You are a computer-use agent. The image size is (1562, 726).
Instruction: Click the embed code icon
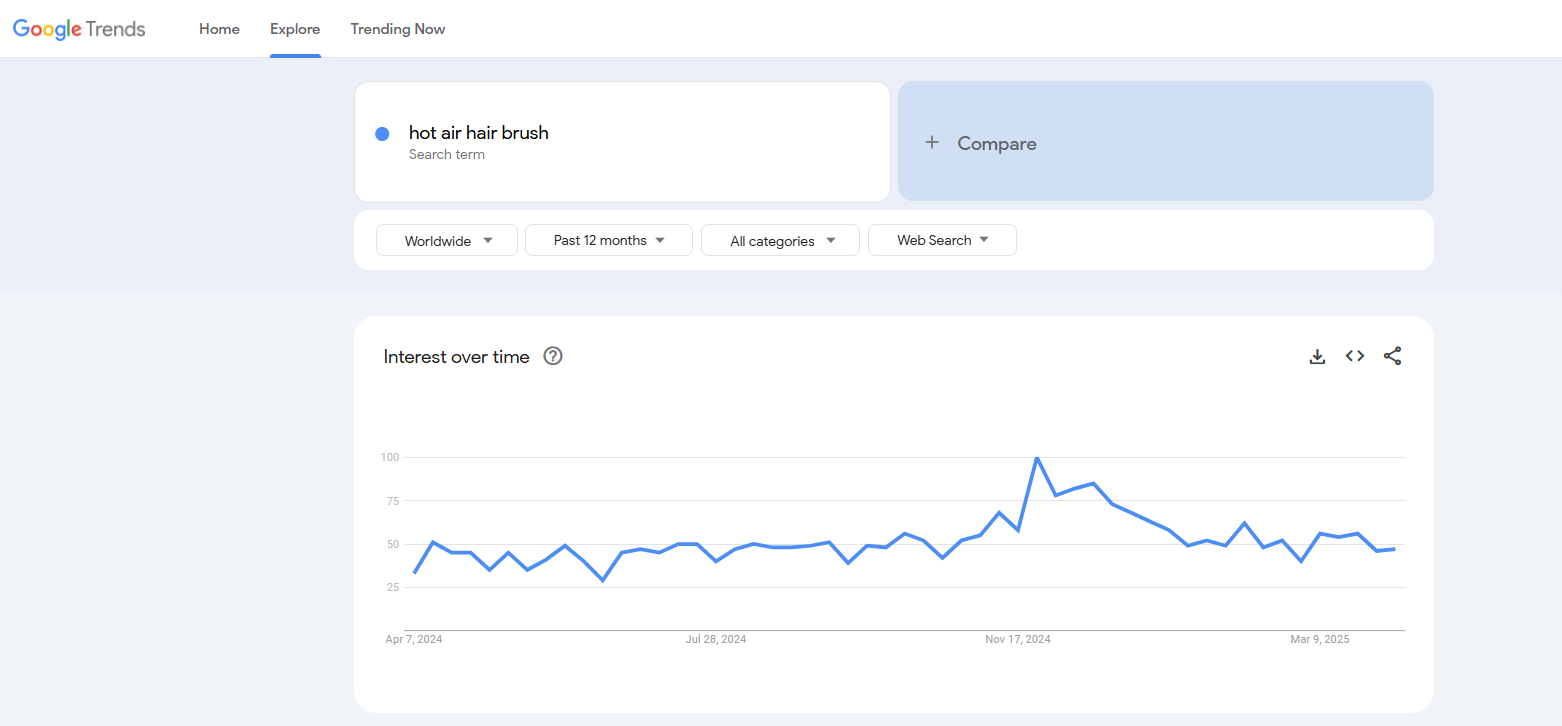tap(1355, 356)
